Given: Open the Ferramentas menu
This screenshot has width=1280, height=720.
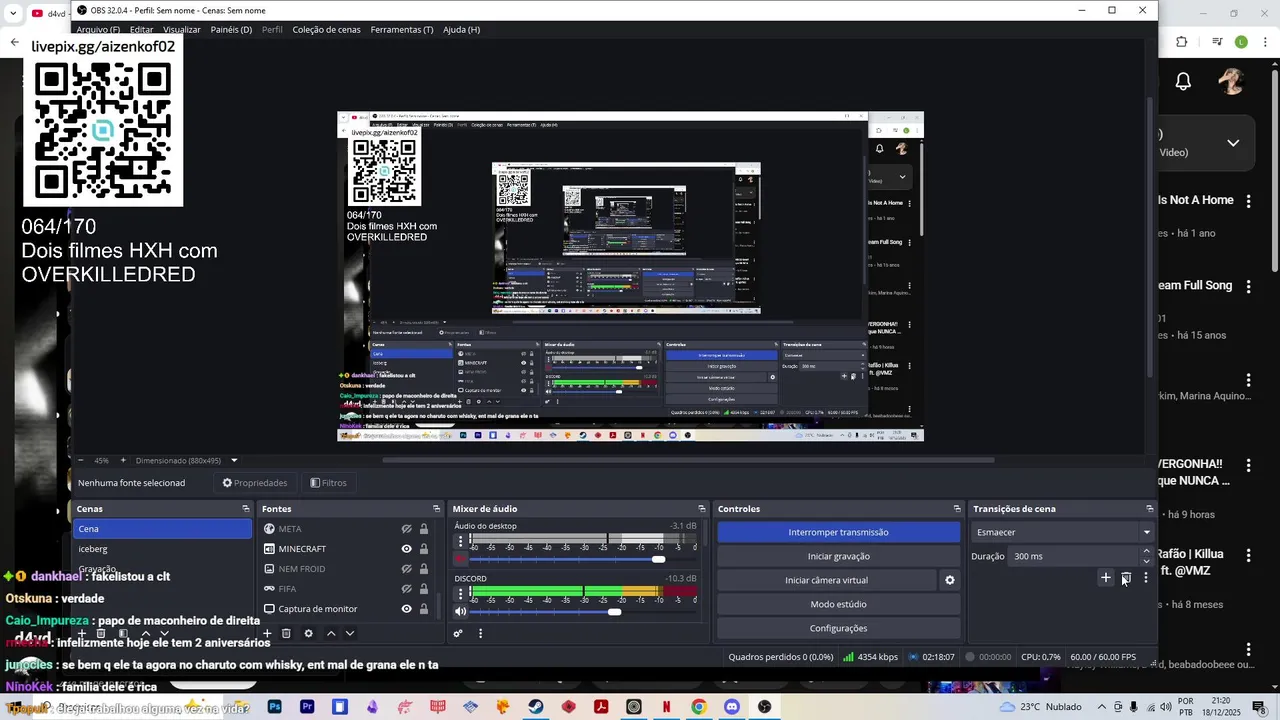Looking at the screenshot, I should pos(402,30).
